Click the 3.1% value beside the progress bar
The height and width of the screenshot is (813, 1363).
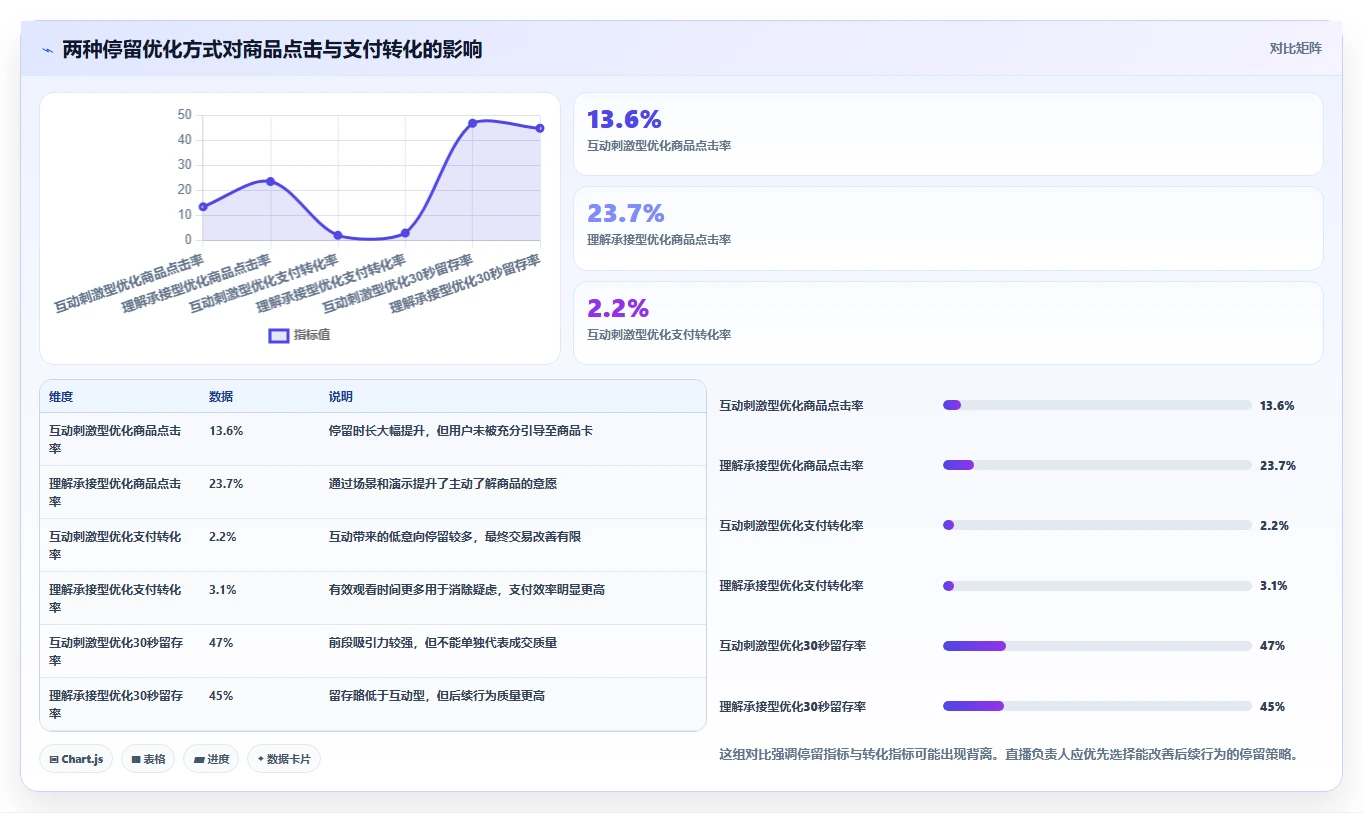click(1274, 586)
